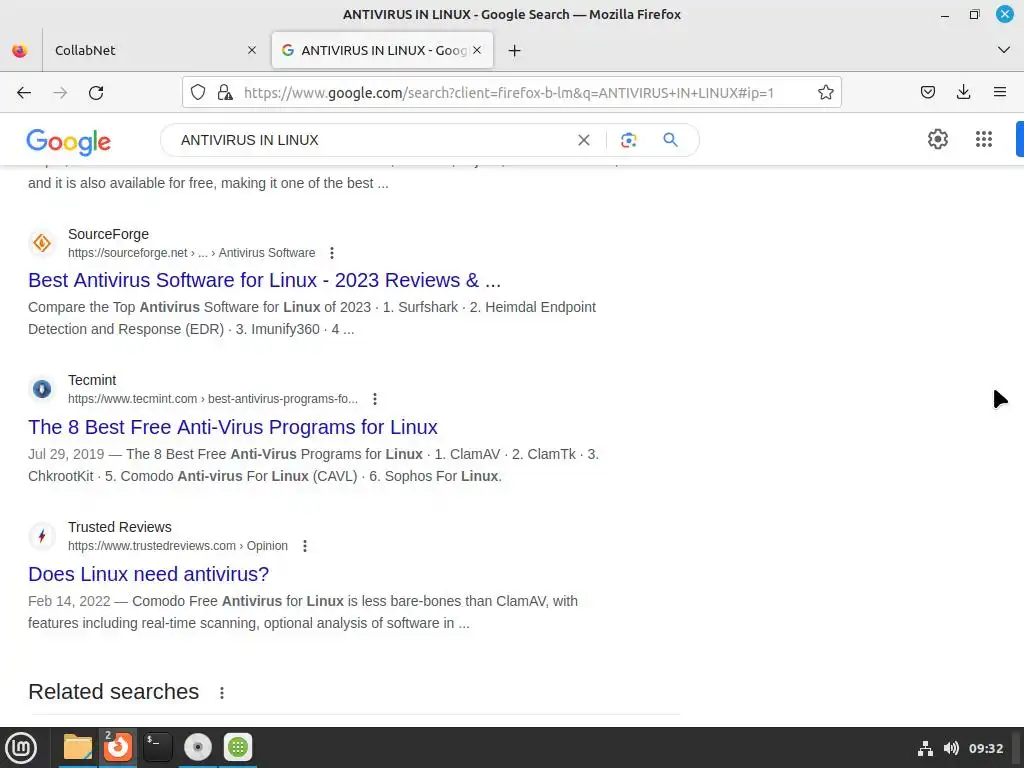Open The 8 Best Free Anti-Virus Programs link
This screenshot has width=1024, height=768.
click(x=232, y=427)
